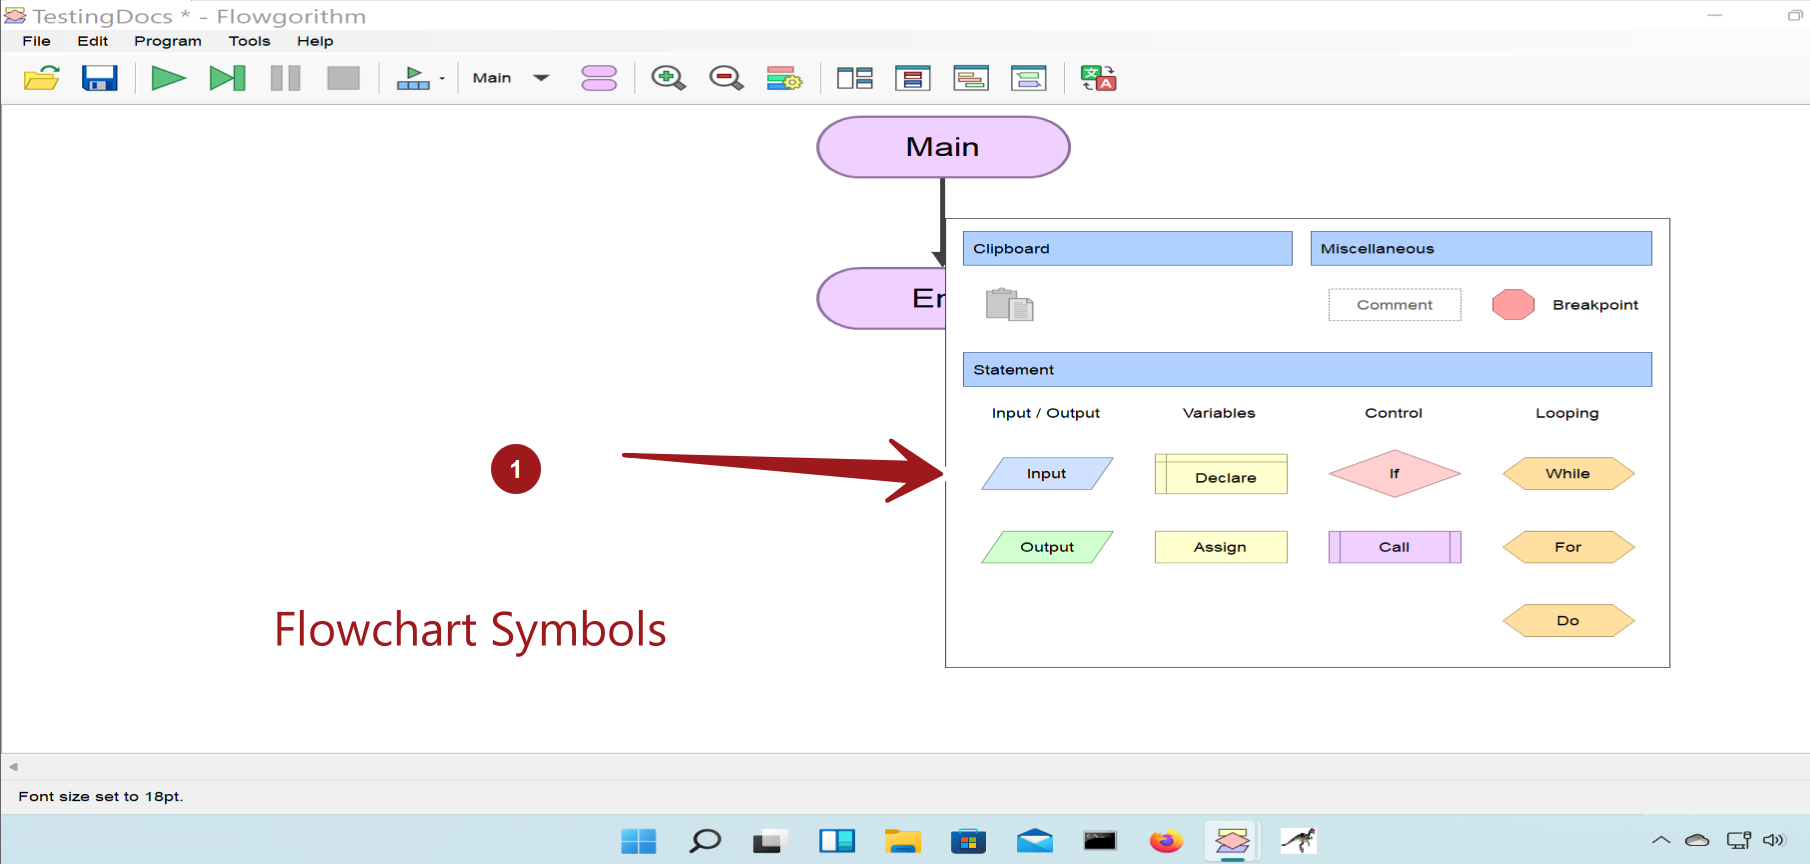Click the Step button in toolbar

(x=227, y=78)
